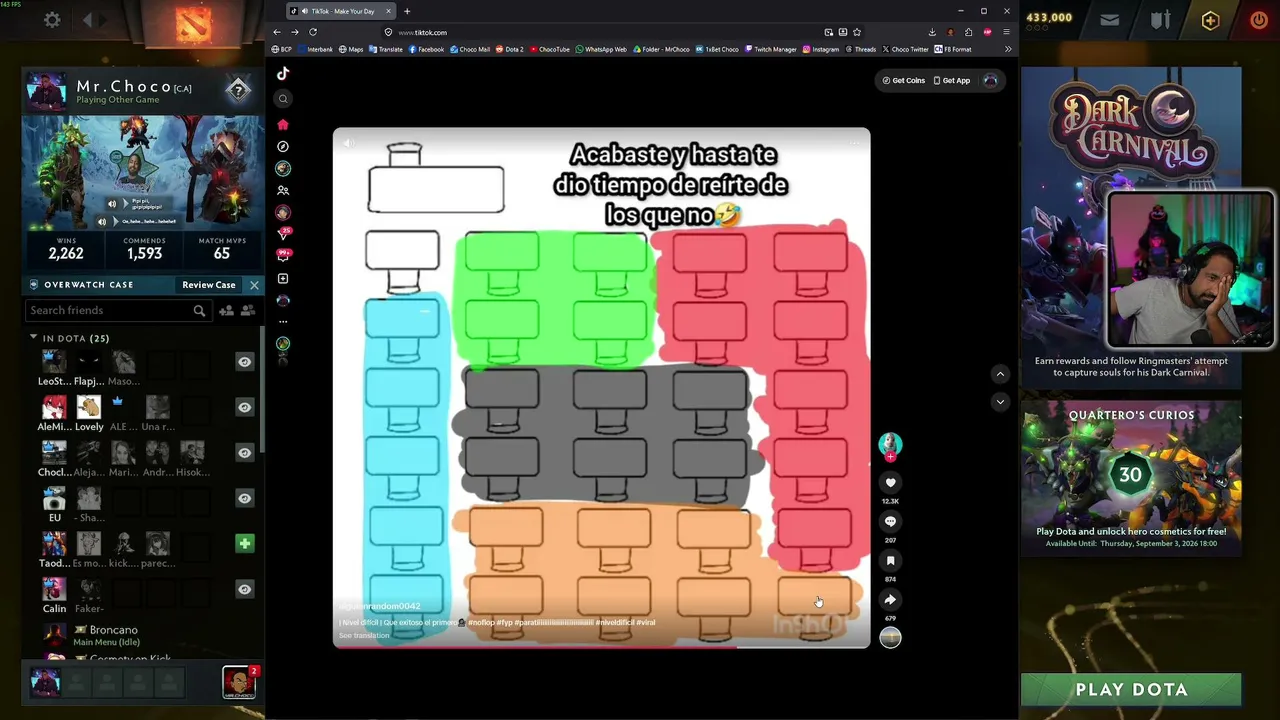1280x720 pixels.
Task: Click the TikTok video progress bar
Action: [602, 647]
